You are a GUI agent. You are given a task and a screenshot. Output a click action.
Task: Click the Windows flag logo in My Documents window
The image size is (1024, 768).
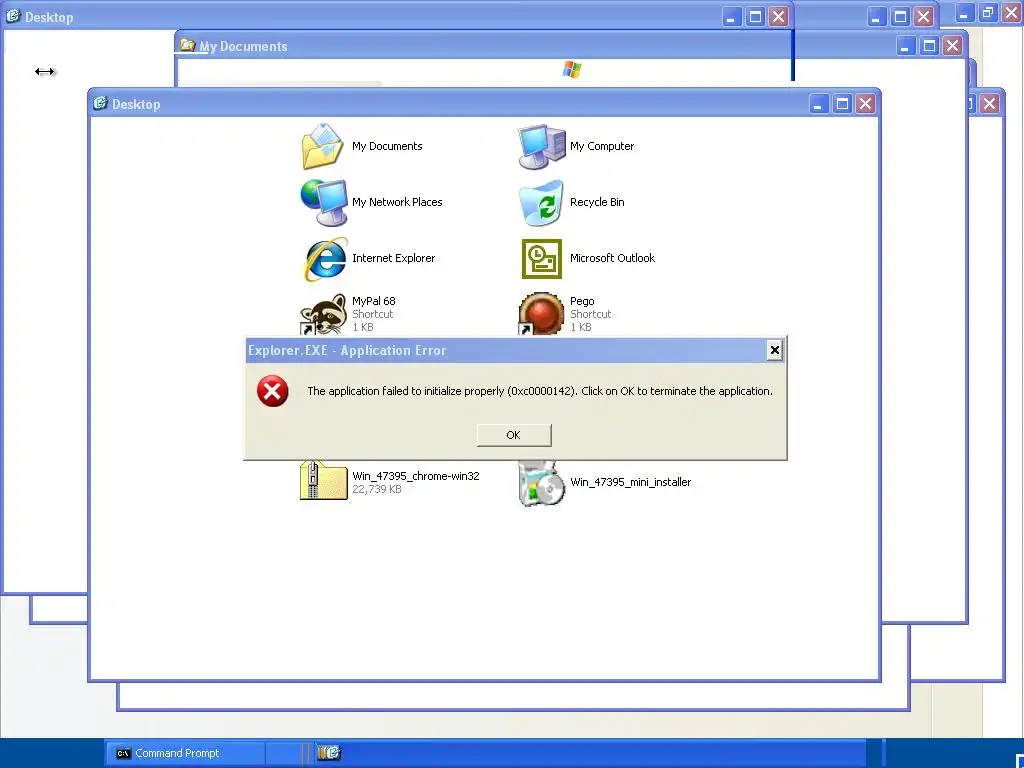click(572, 69)
